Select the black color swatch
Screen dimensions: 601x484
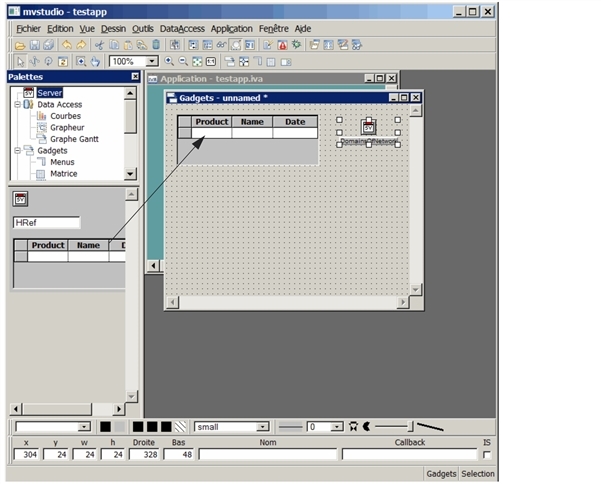[x=106, y=427]
